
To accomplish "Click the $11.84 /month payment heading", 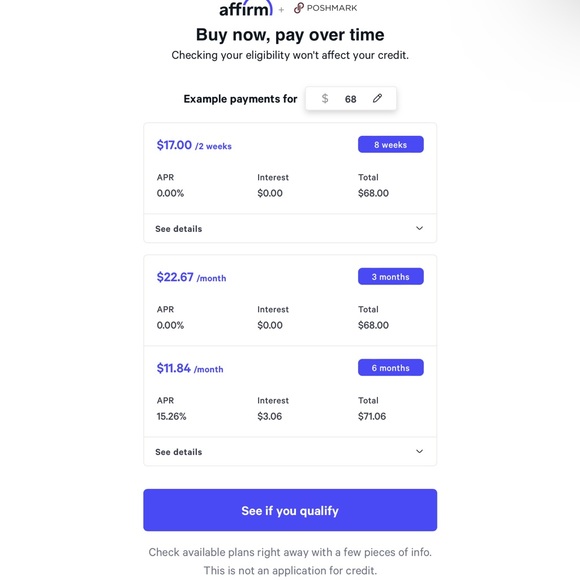I will coord(190,368).
